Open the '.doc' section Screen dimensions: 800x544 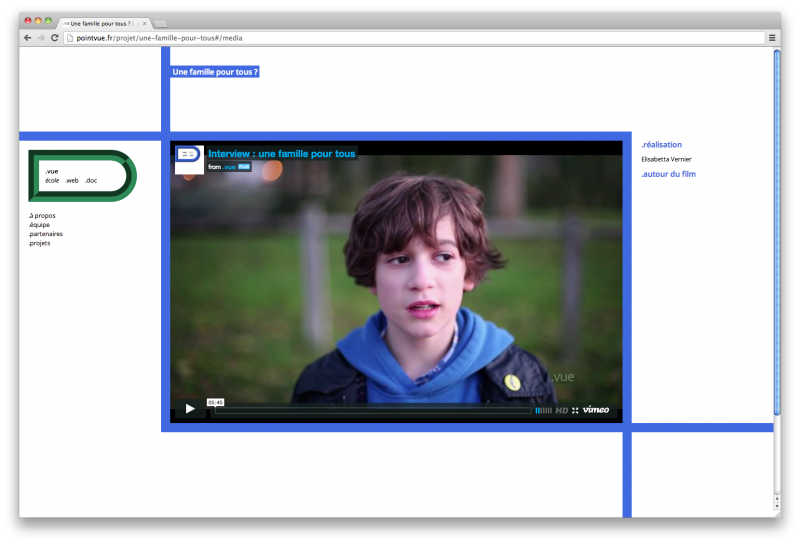click(91, 181)
